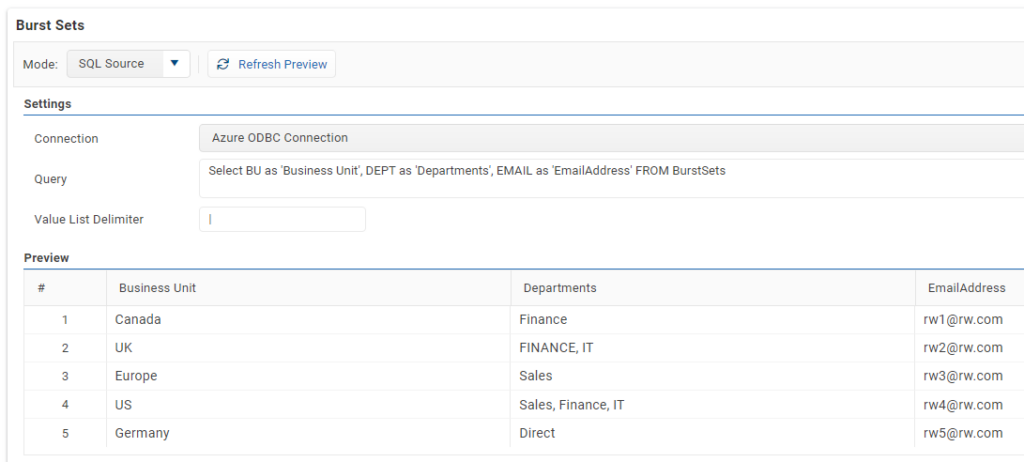Click the 'Sales, Finance, IT' departments cell
Viewport: 1024px width, 462px height.
coord(572,405)
